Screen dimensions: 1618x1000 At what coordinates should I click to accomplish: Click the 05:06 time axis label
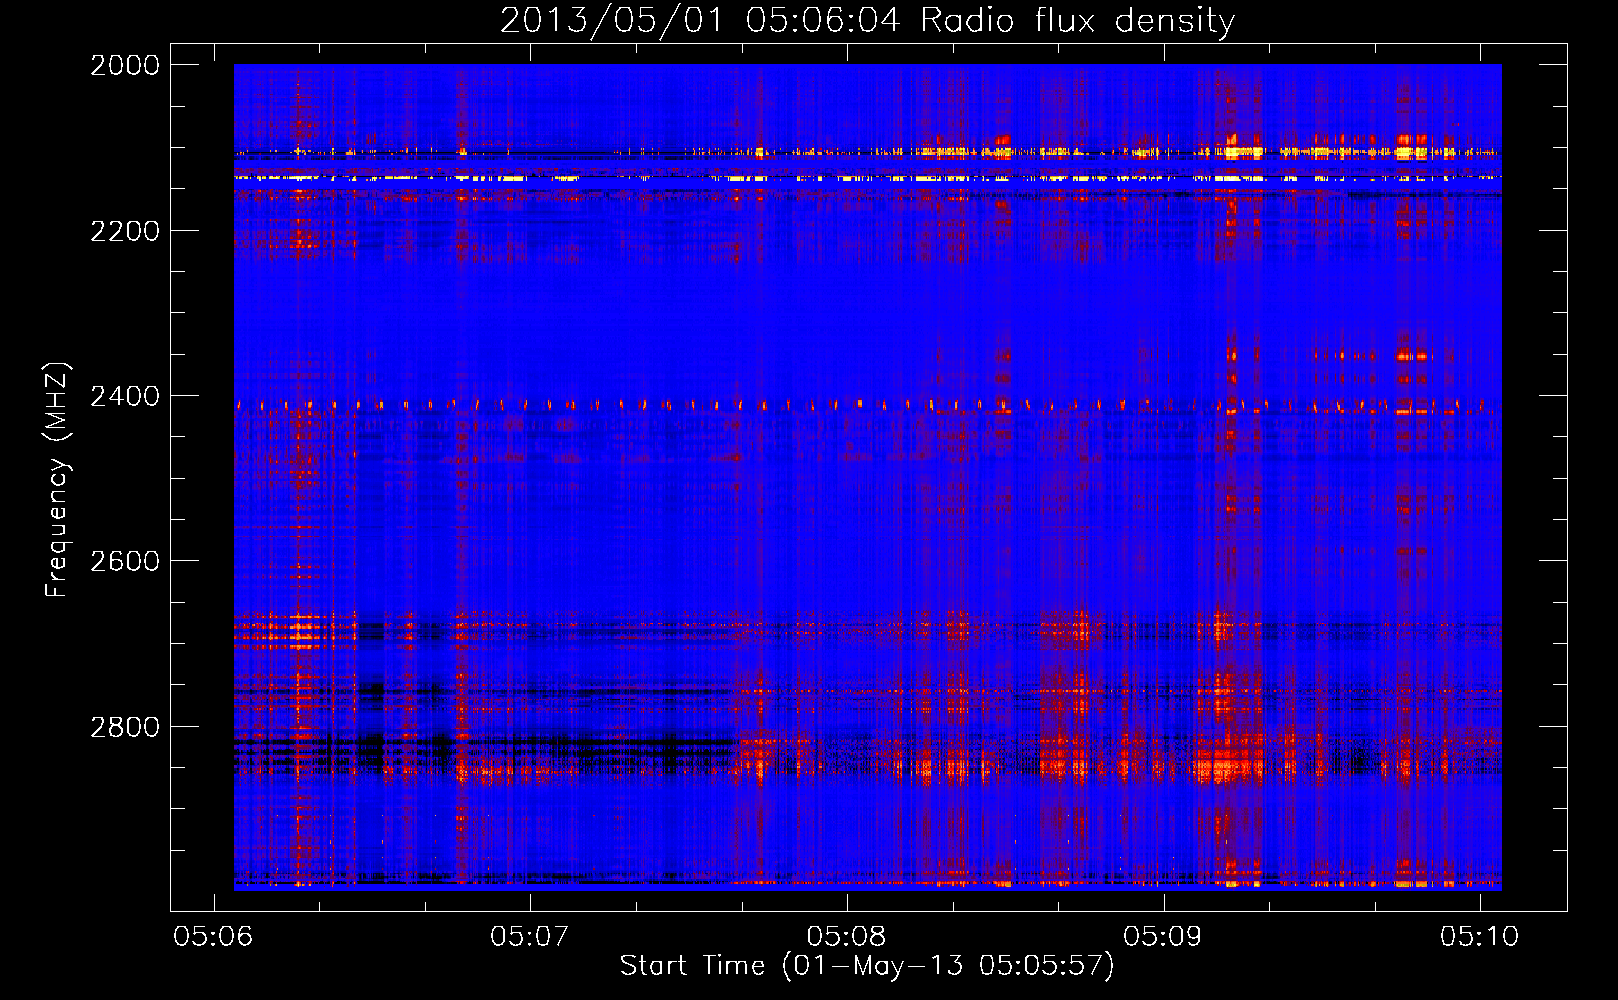(213, 937)
